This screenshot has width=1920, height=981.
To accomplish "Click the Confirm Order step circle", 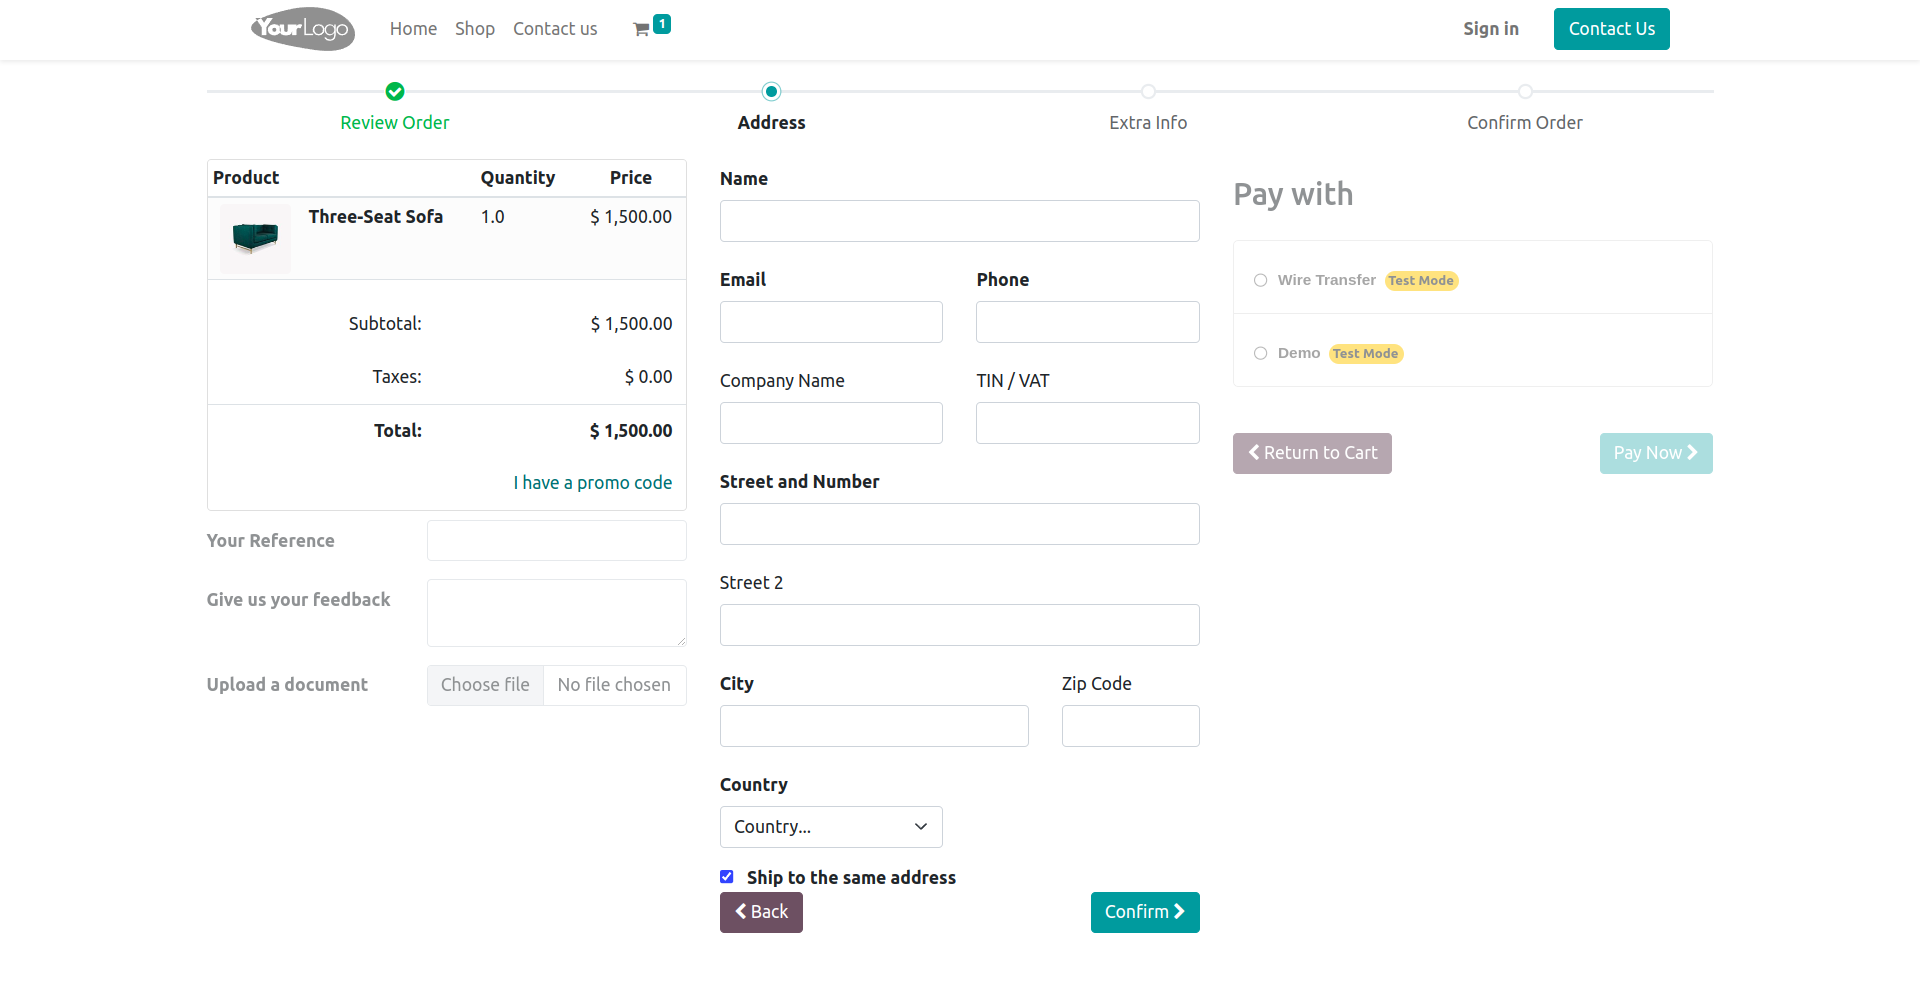I will (1525, 92).
